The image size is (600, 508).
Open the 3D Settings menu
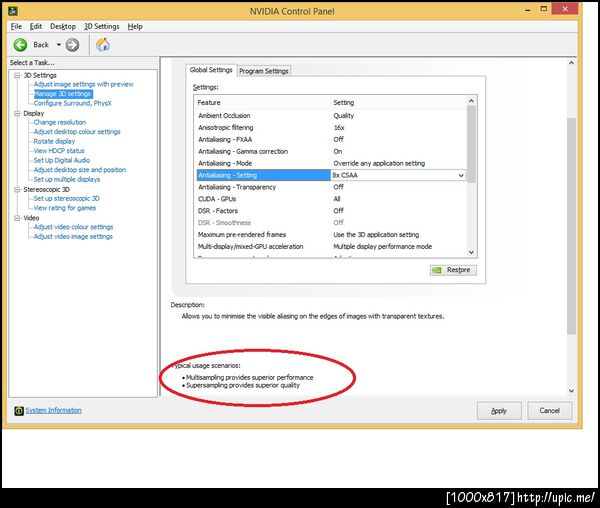(x=101, y=26)
